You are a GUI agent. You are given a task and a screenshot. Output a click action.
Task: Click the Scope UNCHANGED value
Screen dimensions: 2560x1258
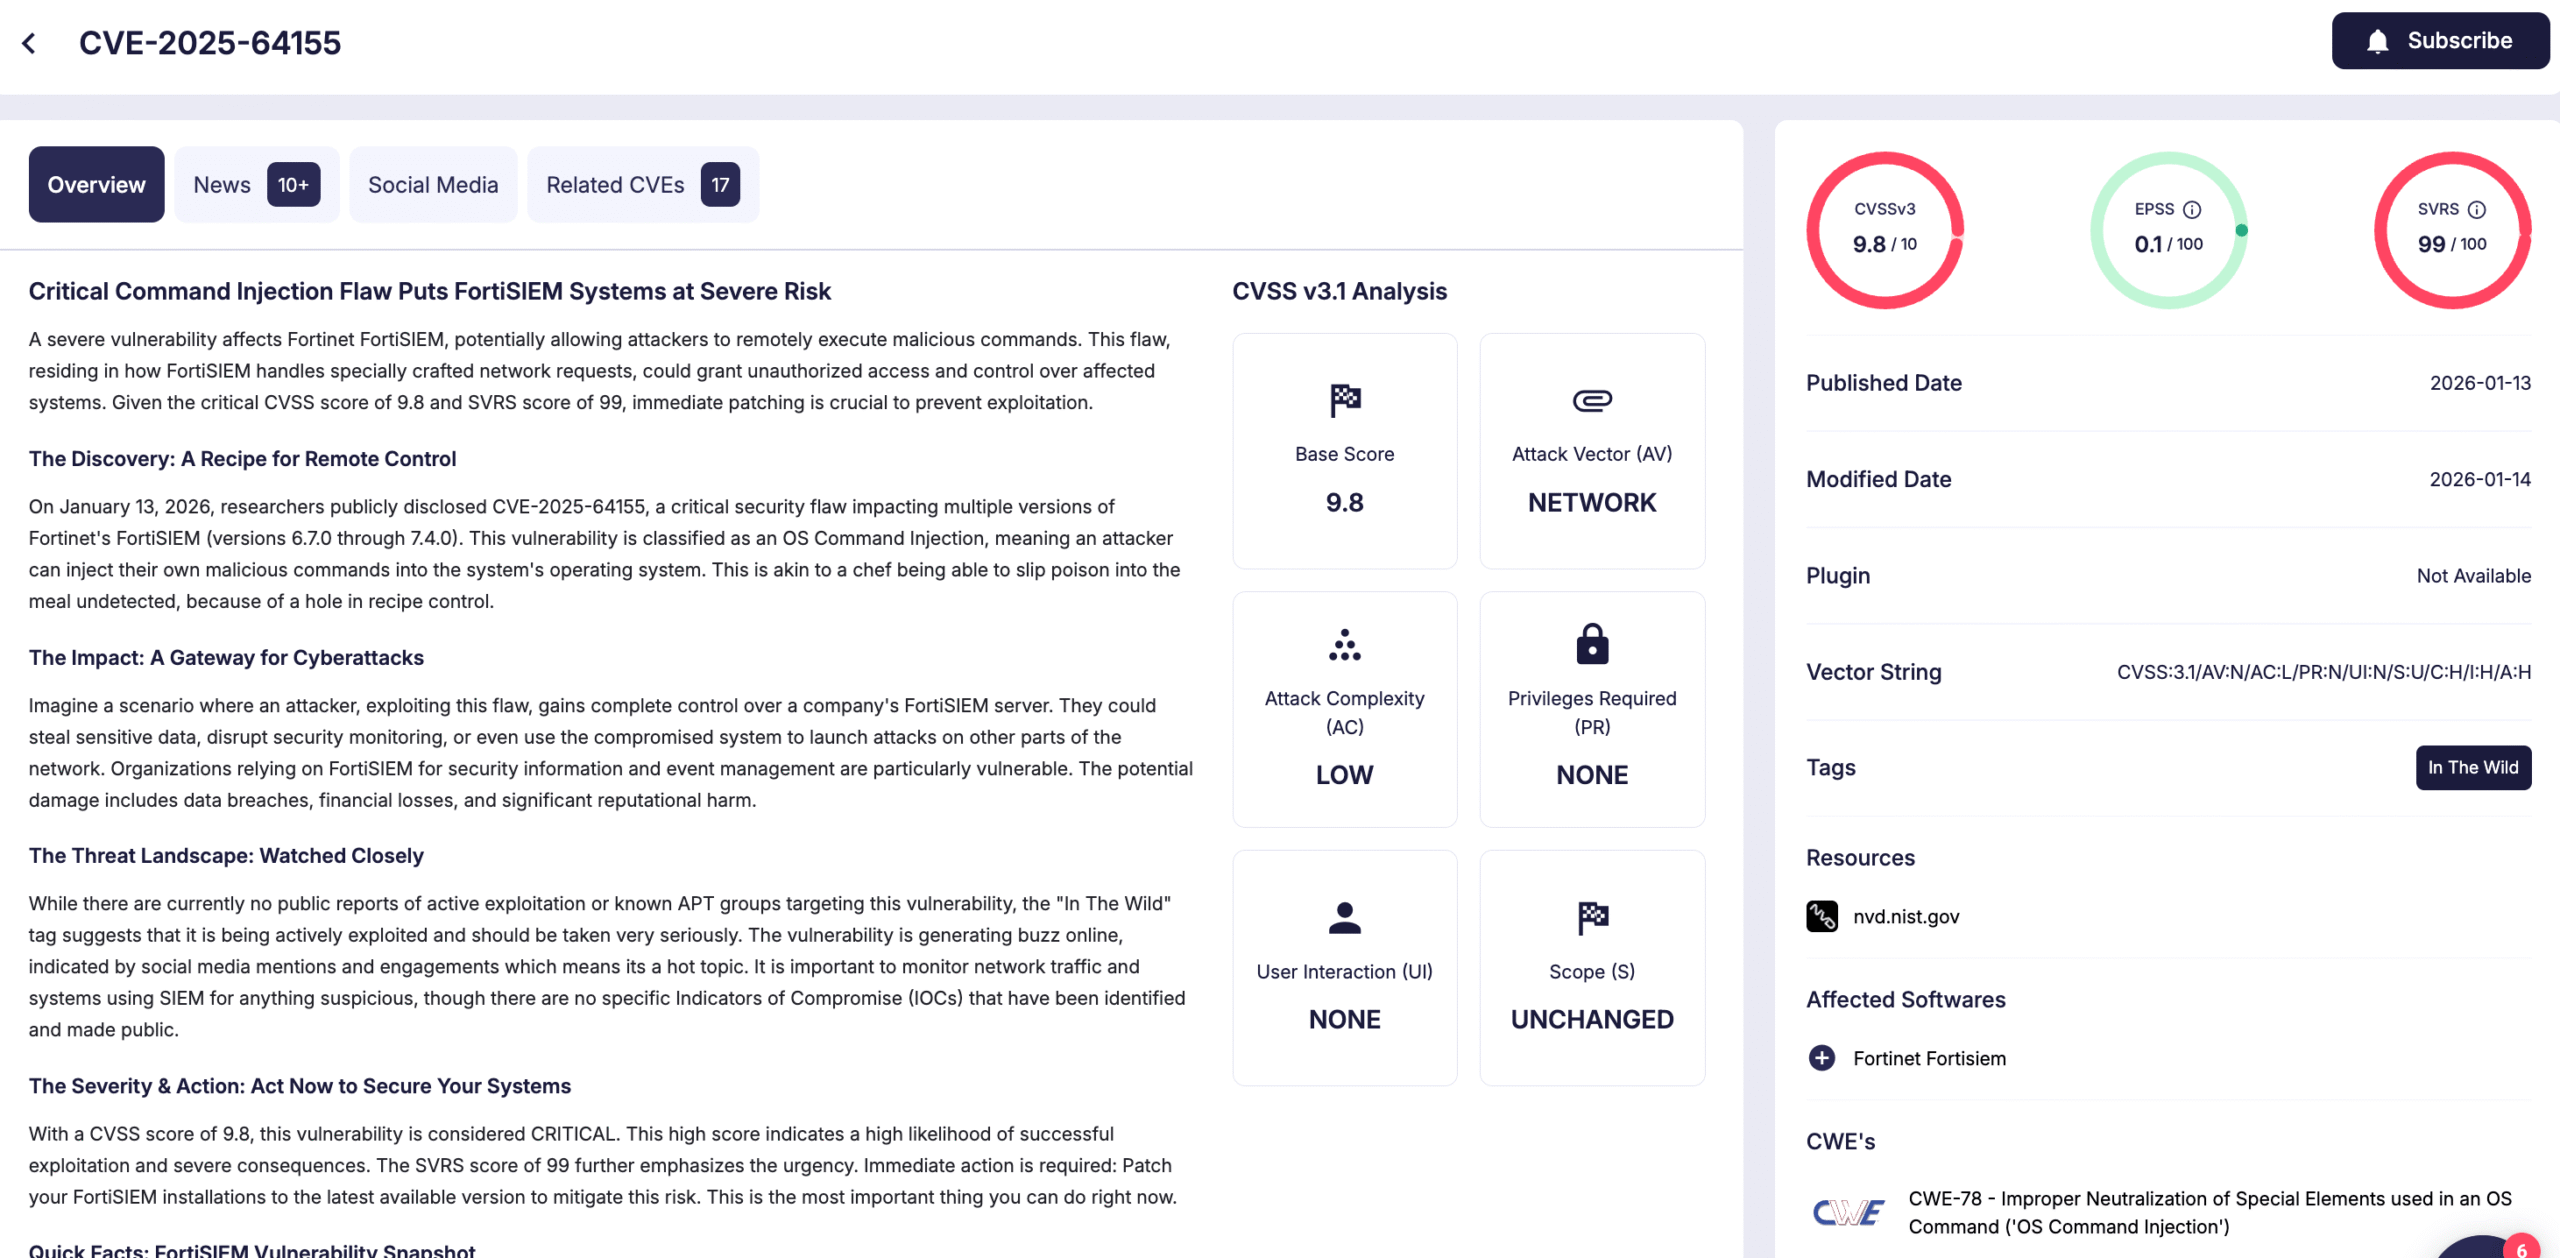point(1592,1019)
